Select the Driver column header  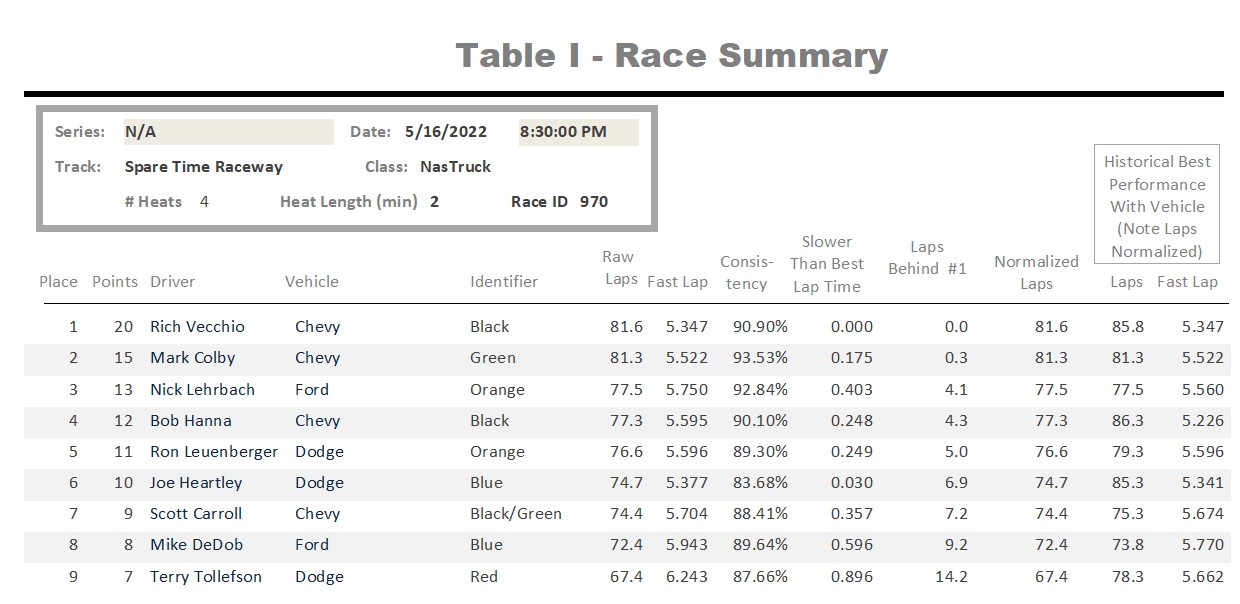pos(173,282)
